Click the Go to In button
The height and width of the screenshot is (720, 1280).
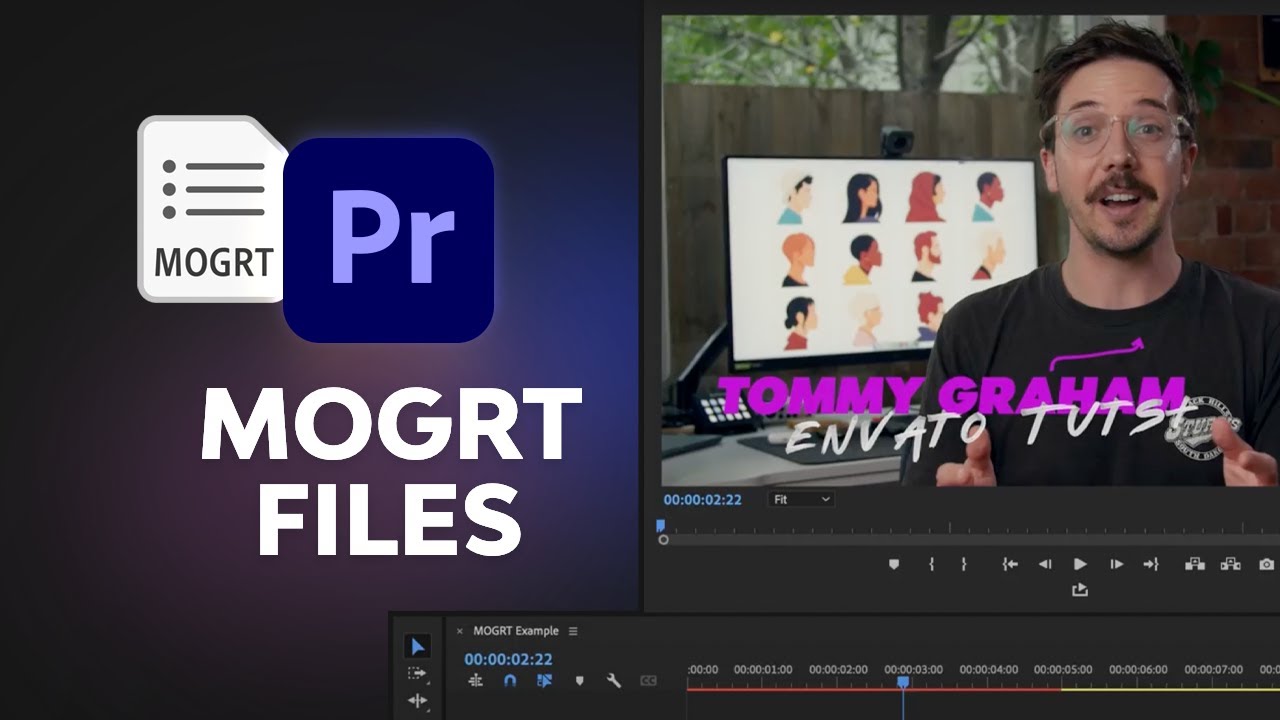point(1010,564)
